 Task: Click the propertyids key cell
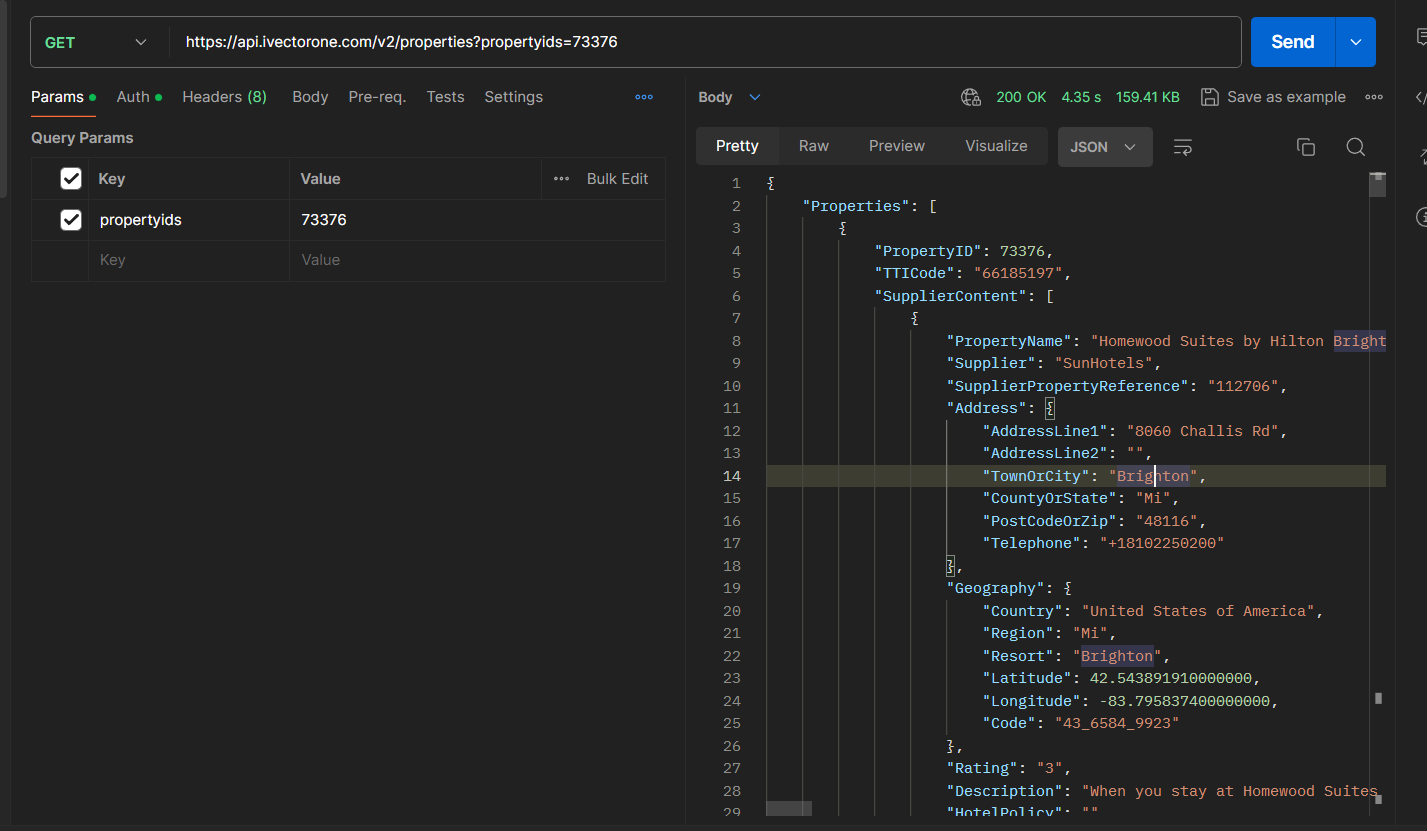point(190,220)
